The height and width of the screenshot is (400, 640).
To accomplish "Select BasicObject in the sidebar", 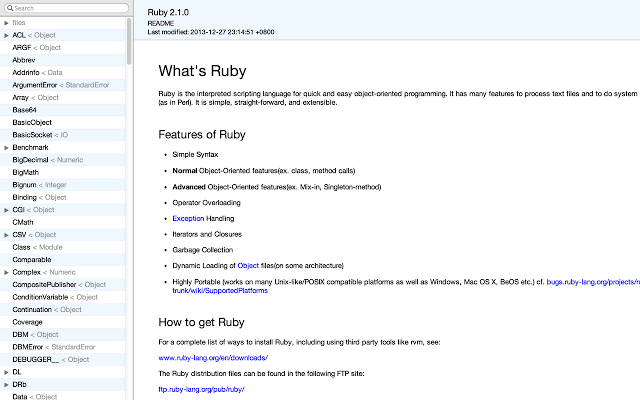I will [62, 122].
